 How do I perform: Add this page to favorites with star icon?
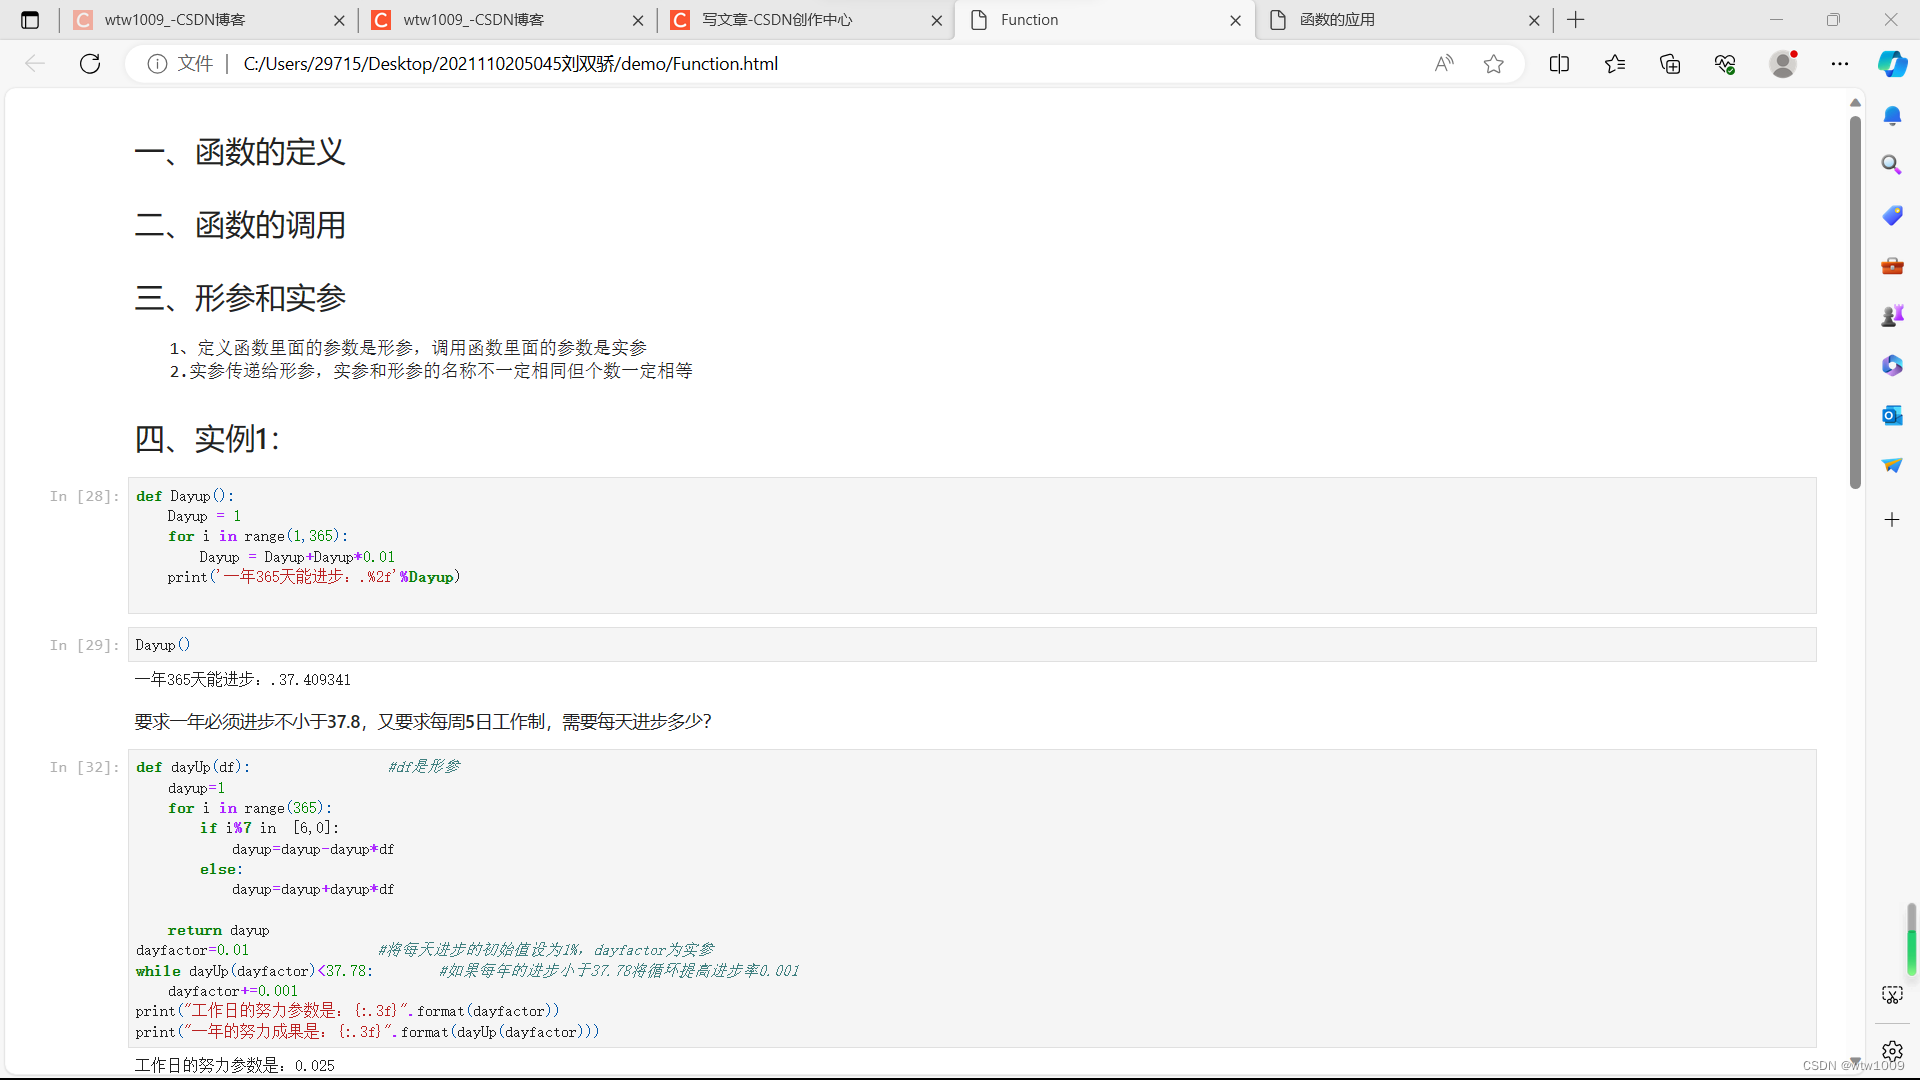[1493, 64]
